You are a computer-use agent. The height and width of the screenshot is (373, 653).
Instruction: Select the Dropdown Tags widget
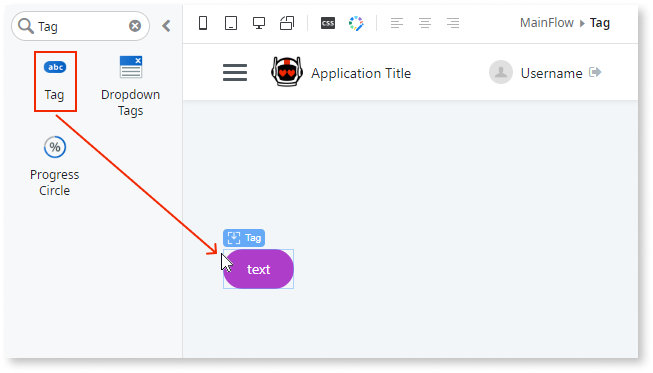pyautogui.click(x=130, y=86)
